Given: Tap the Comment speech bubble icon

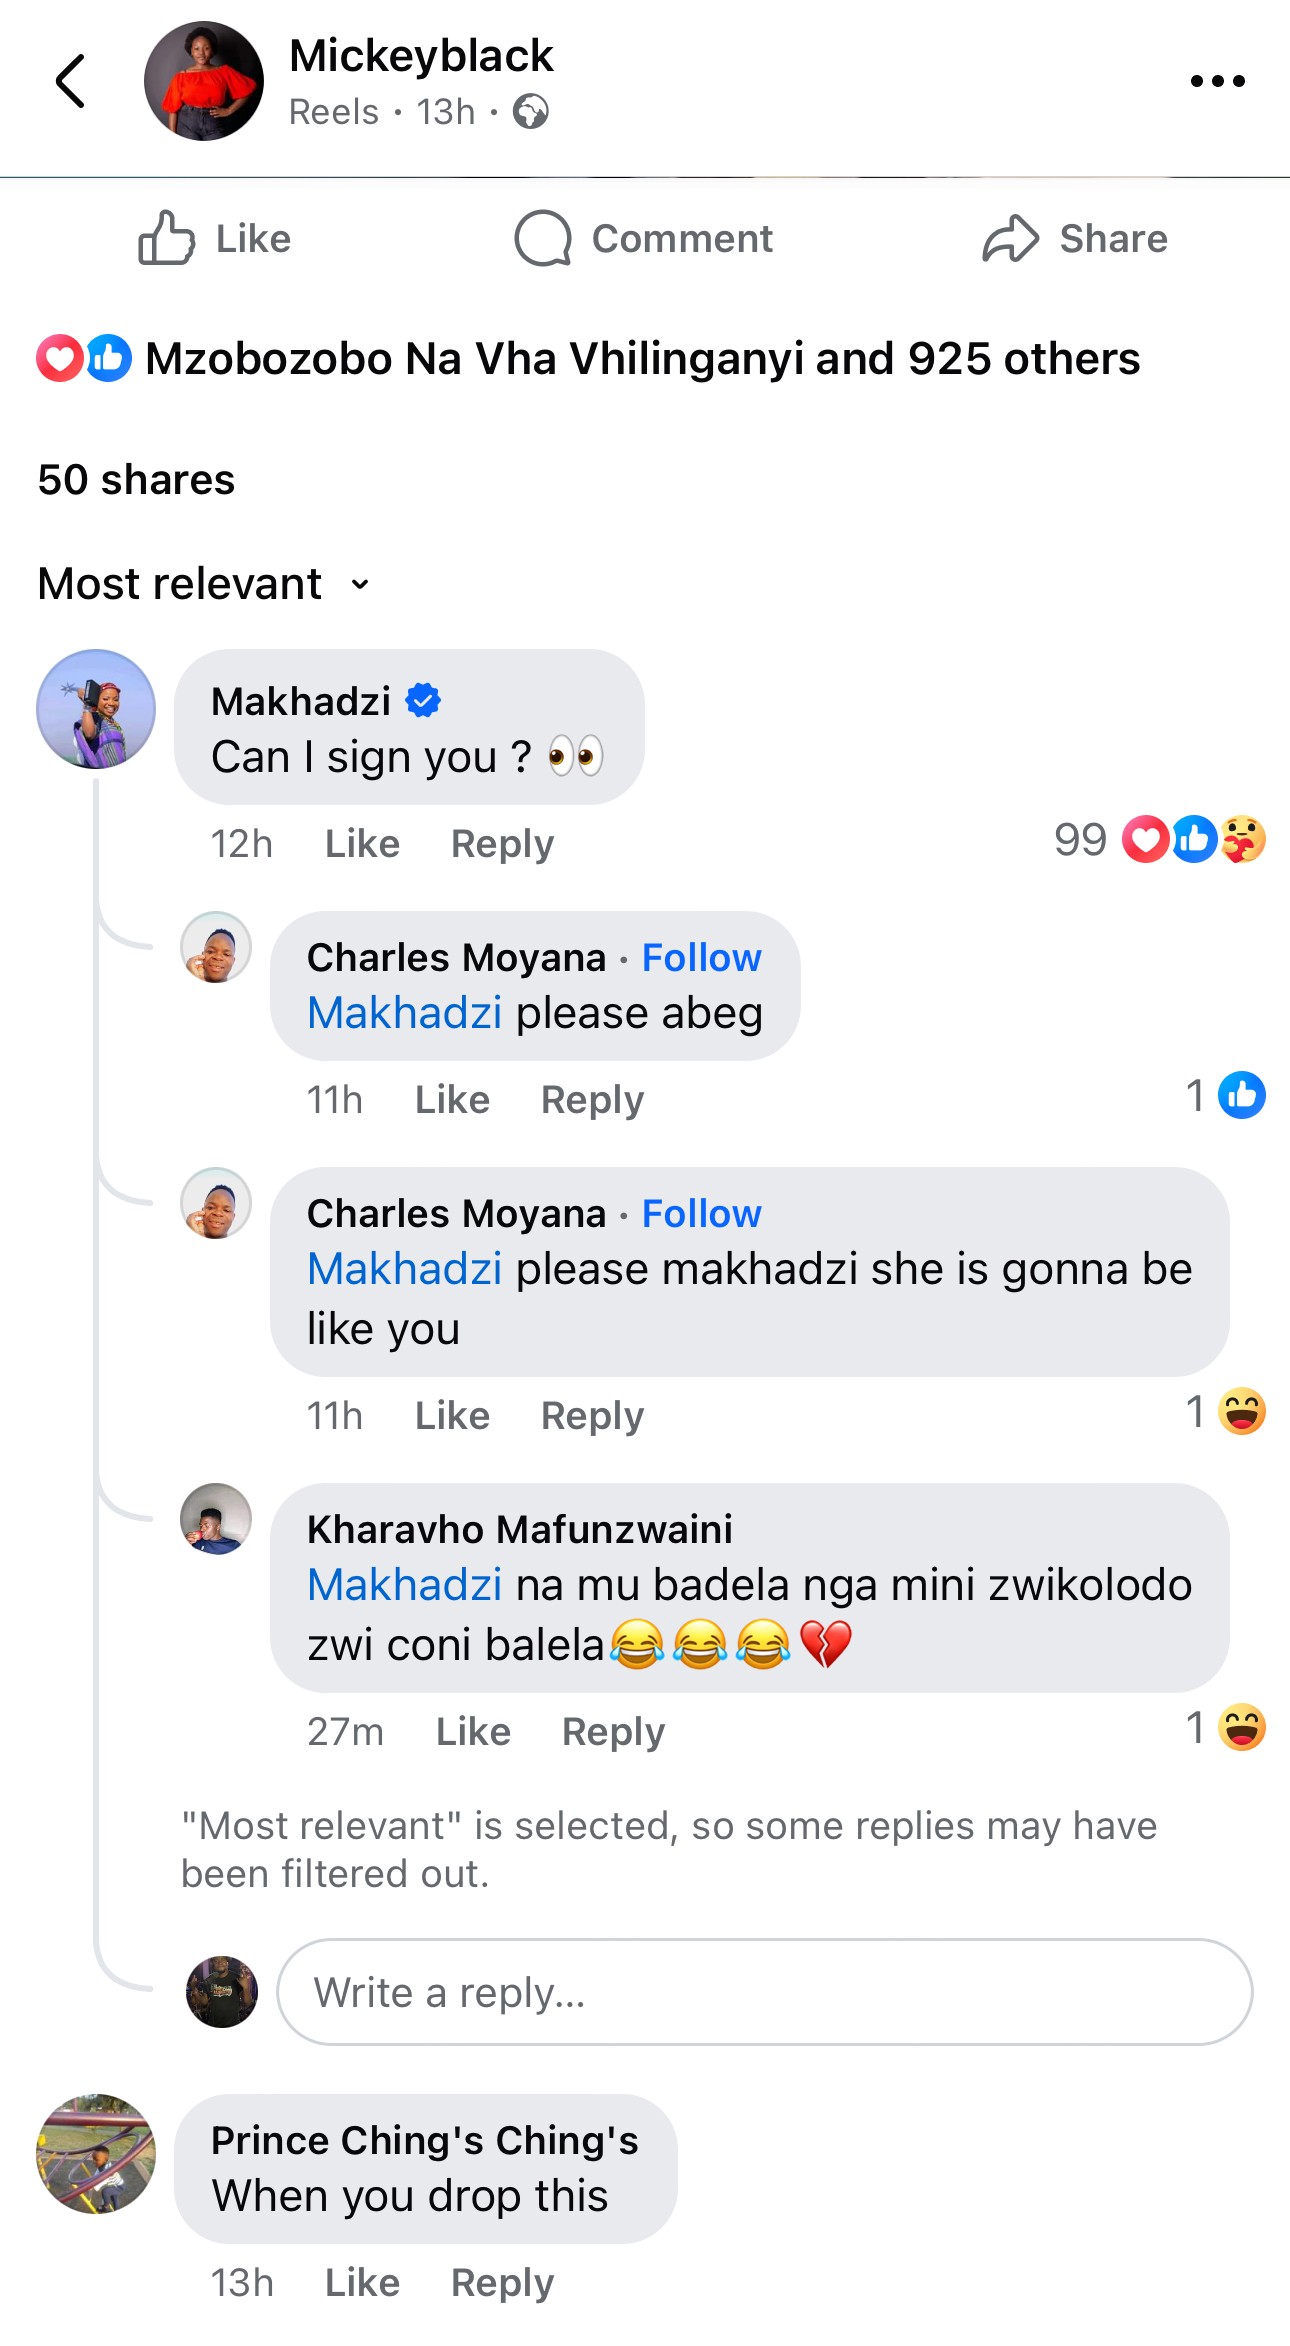Looking at the screenshot, I should click(x=543, y=238).
